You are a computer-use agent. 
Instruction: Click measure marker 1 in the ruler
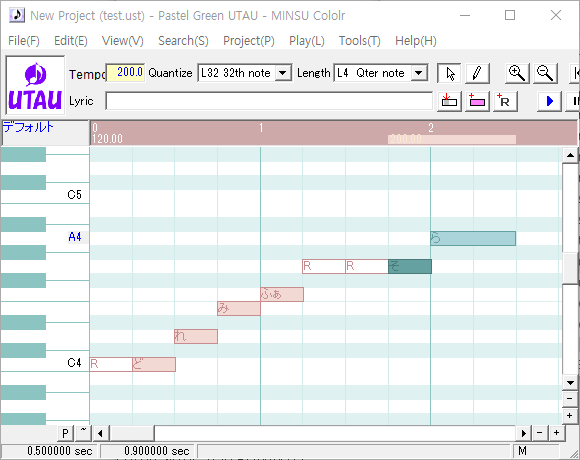click(261, 128)
